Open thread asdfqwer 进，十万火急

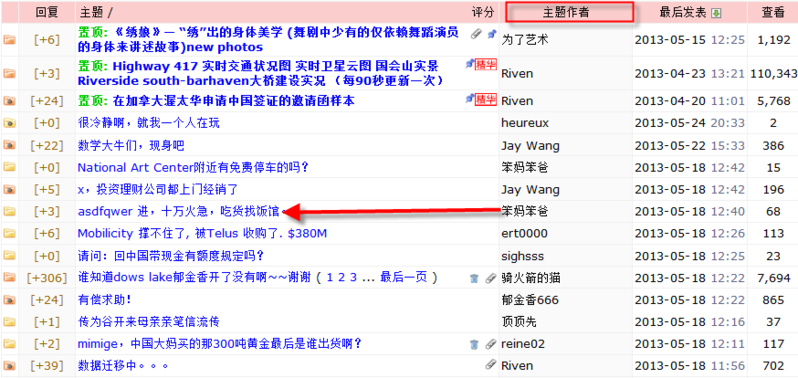coord(179,211)
